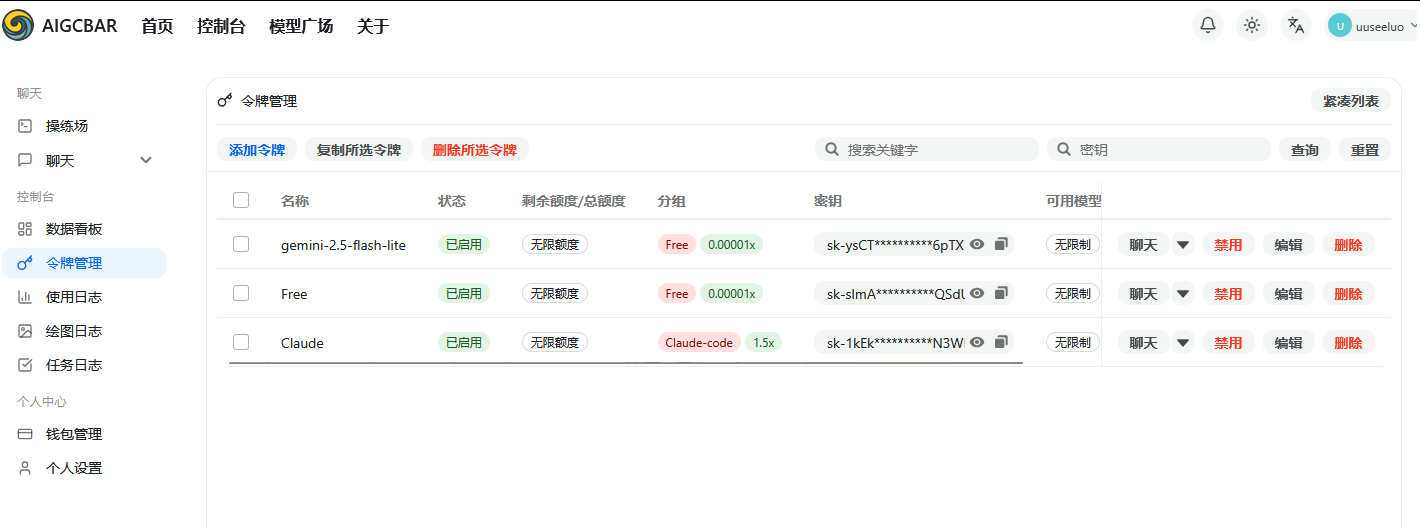The width and height of the screenshot is (1420, 528).
Task: Open the 模型广场 nav item
Action: point(301,26)
